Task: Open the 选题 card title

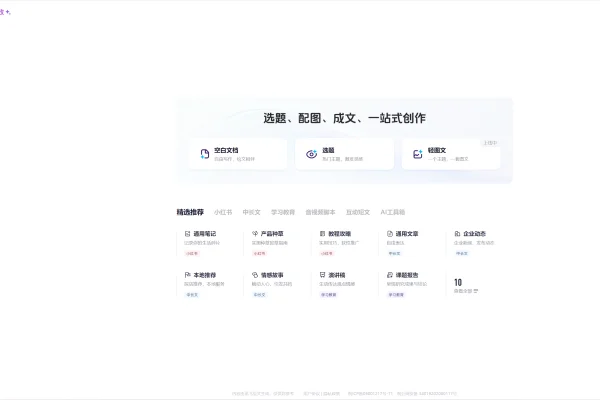Action: [x=328, y=150]
